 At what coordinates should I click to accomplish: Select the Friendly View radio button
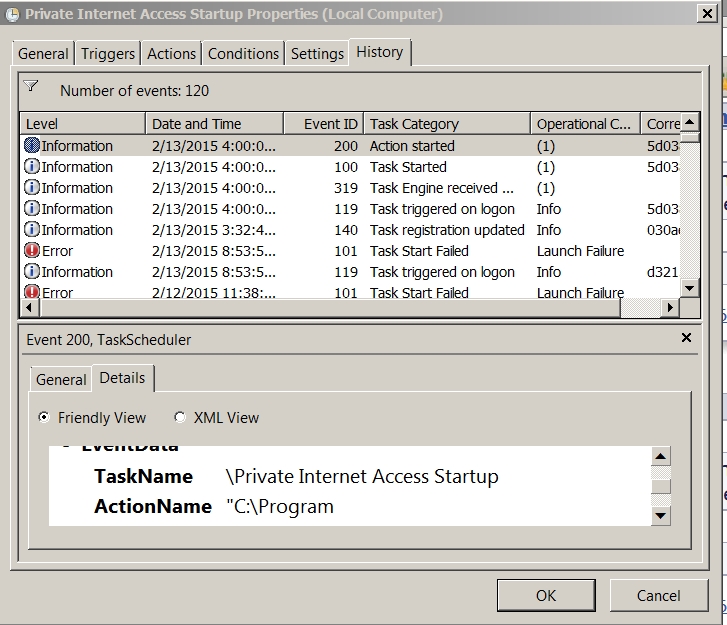tap(44, 417)
